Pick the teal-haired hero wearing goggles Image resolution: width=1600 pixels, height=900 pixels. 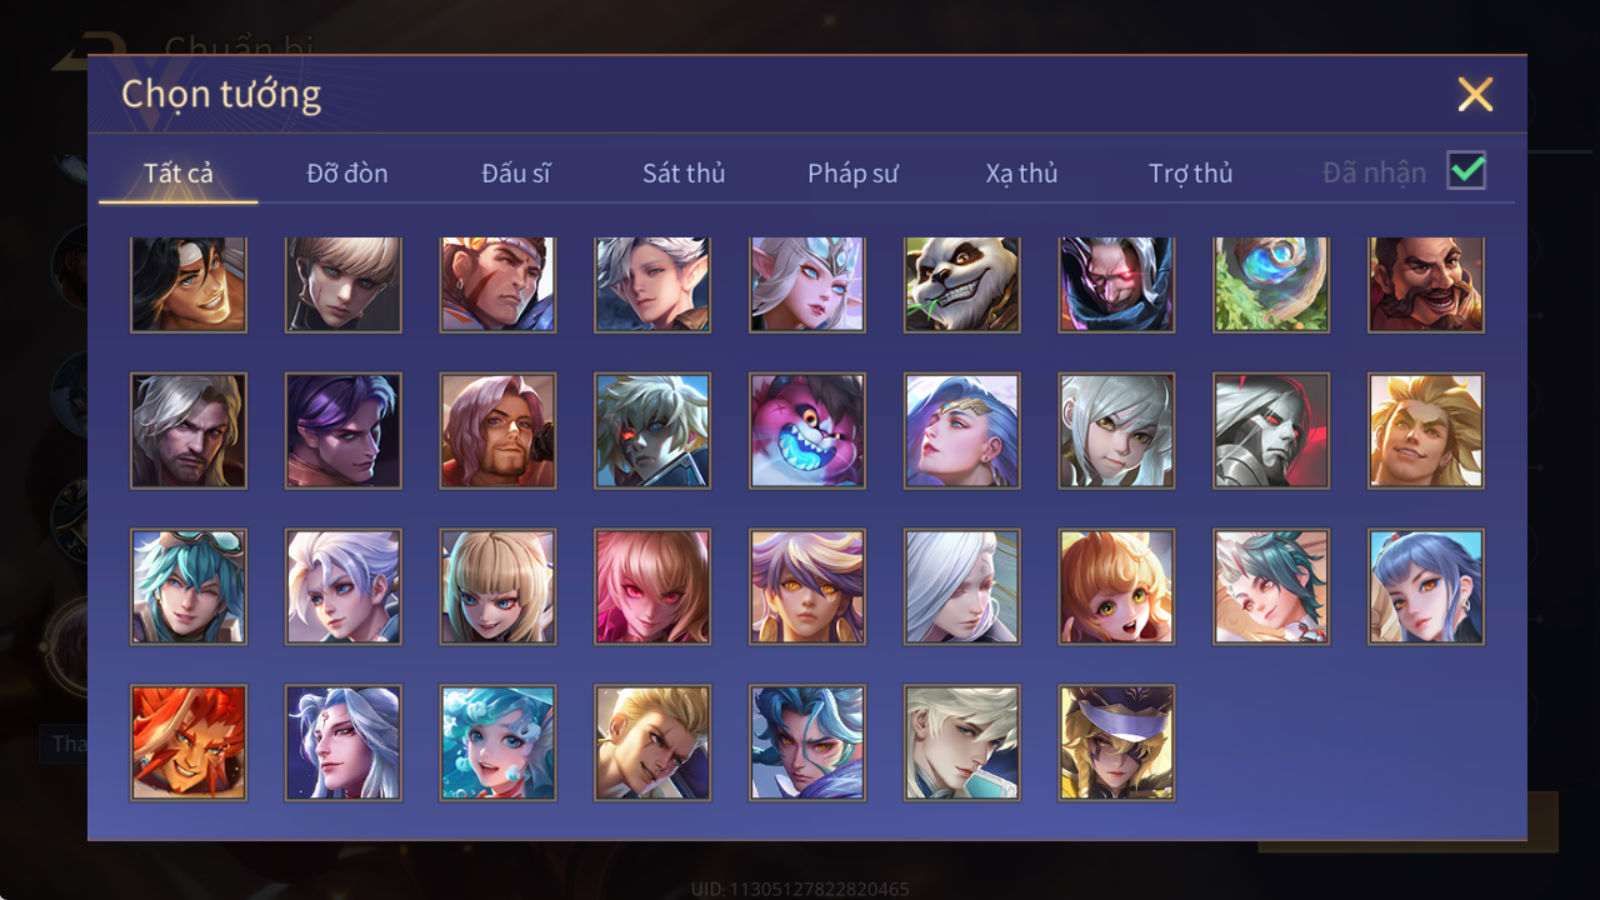pyautogui.click(x=188, y=587)
